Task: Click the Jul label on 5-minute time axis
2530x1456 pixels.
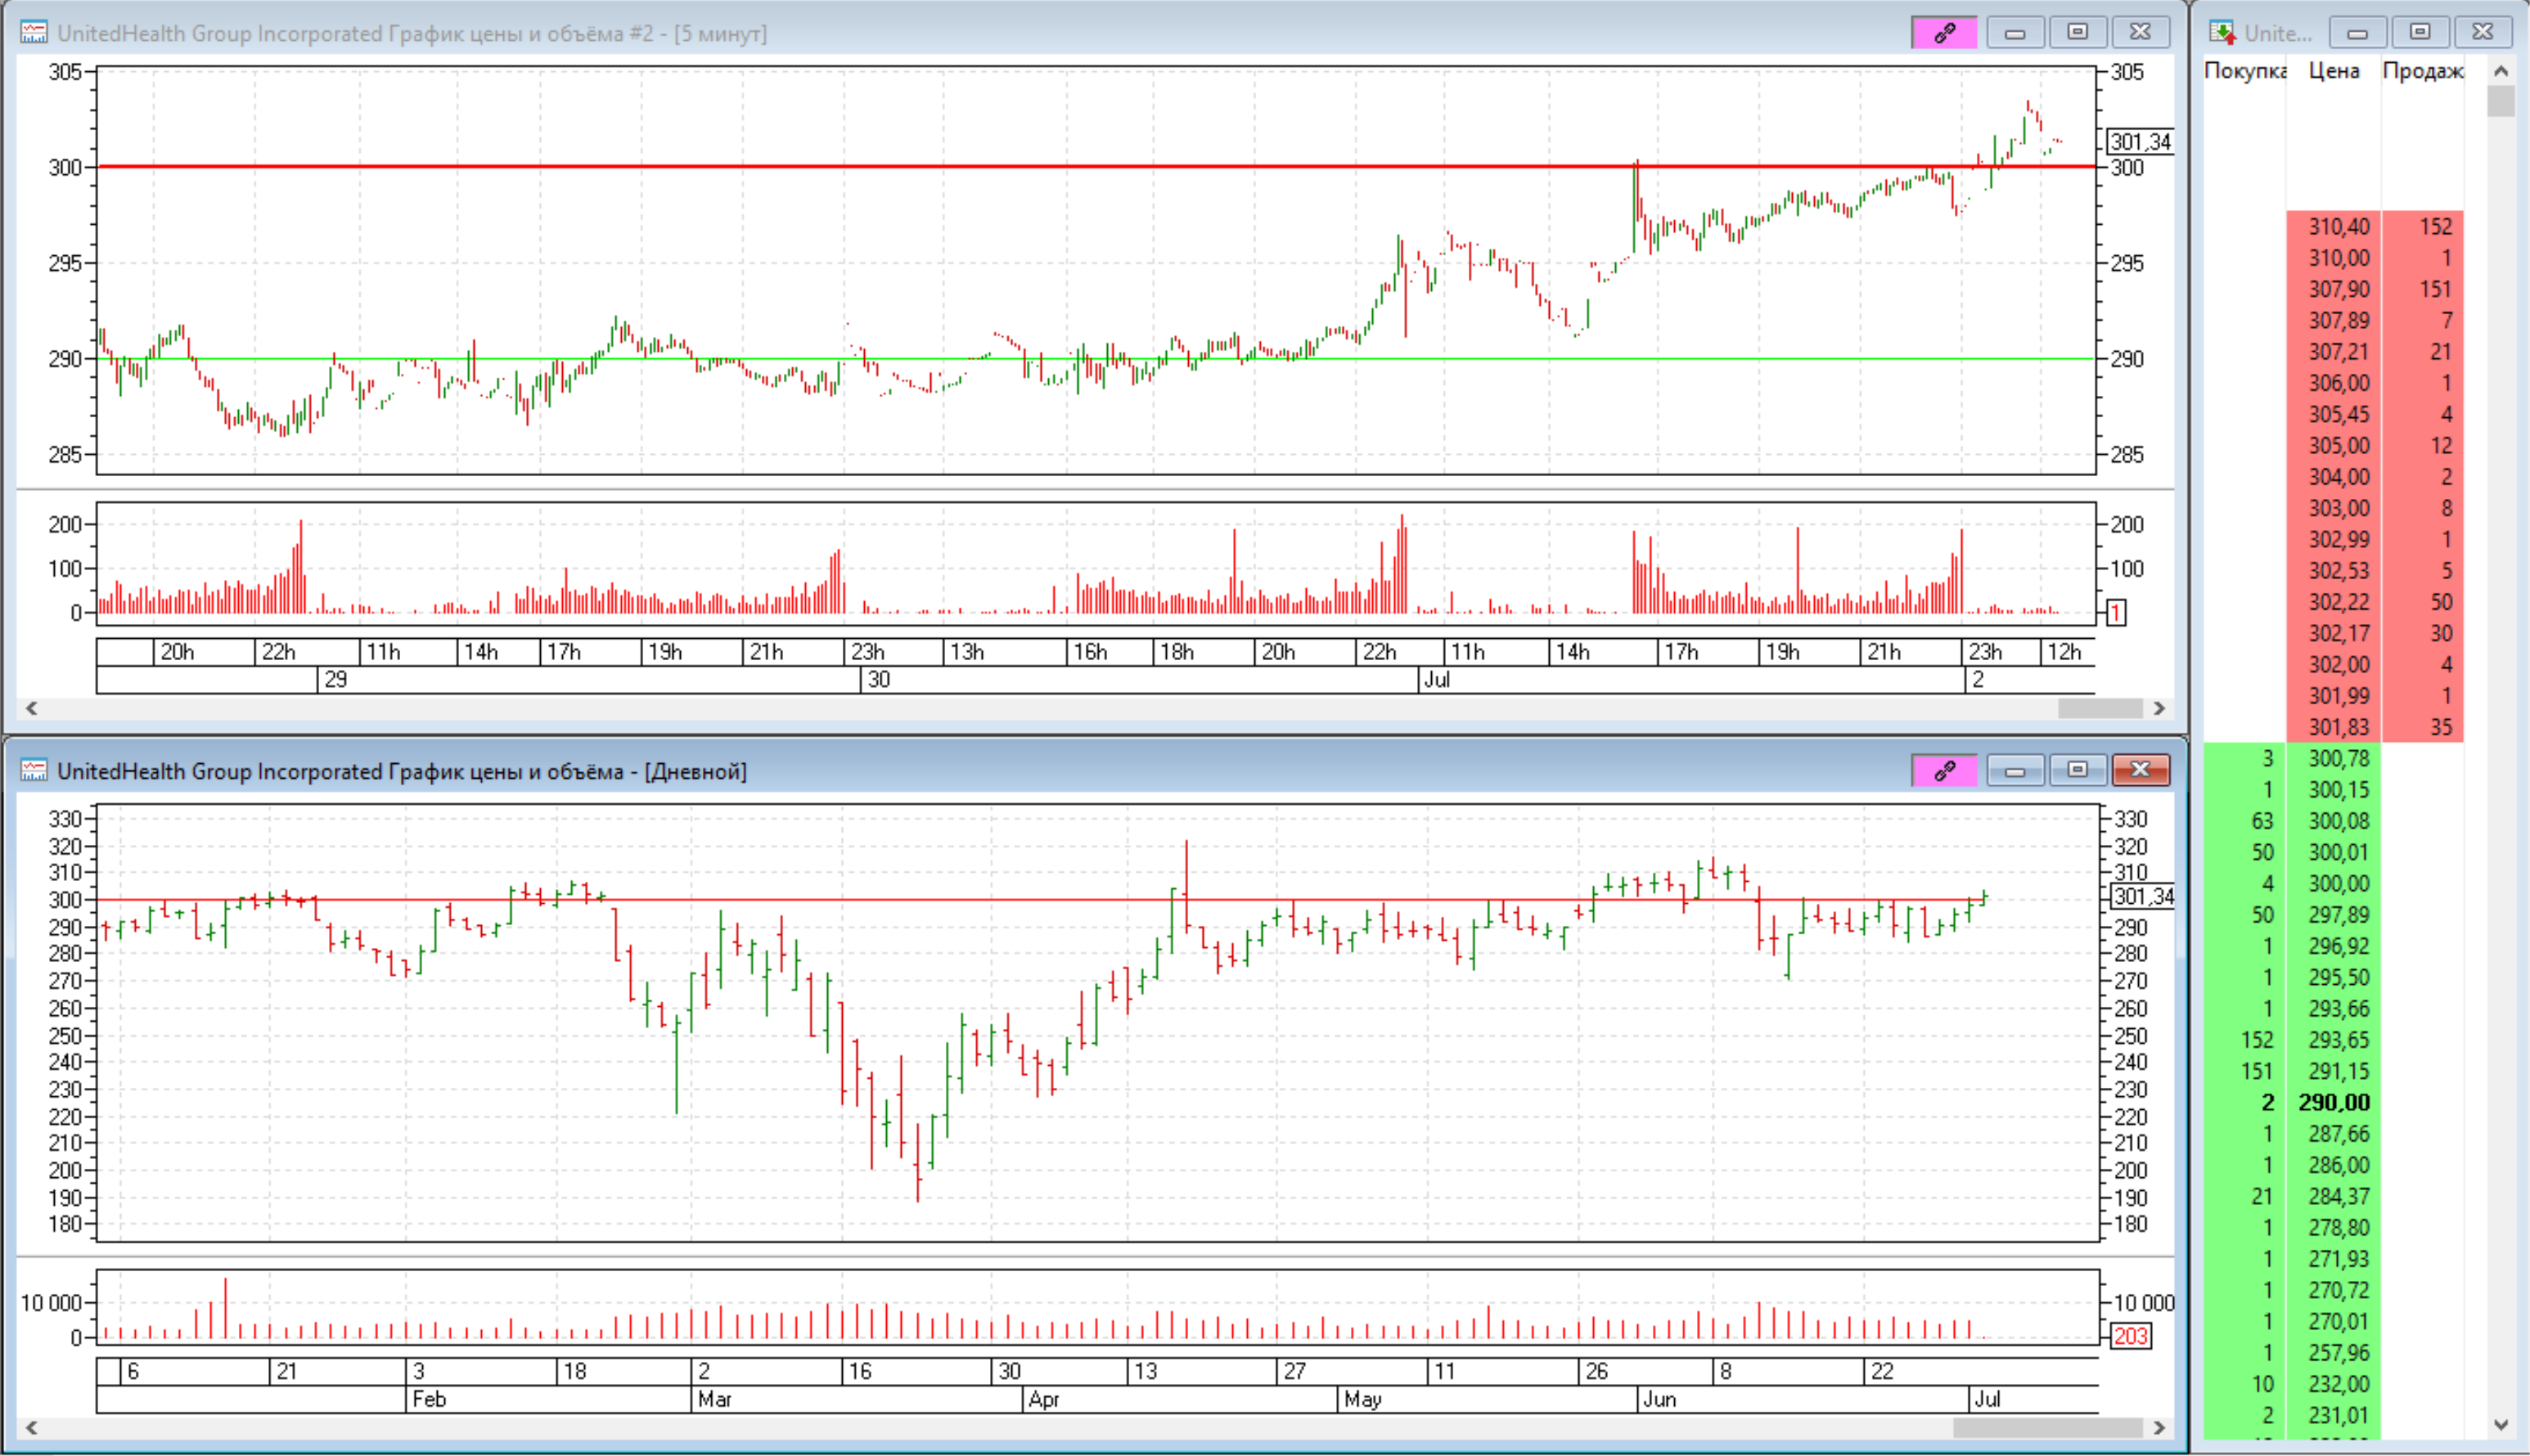Action: pos(1437,680)
